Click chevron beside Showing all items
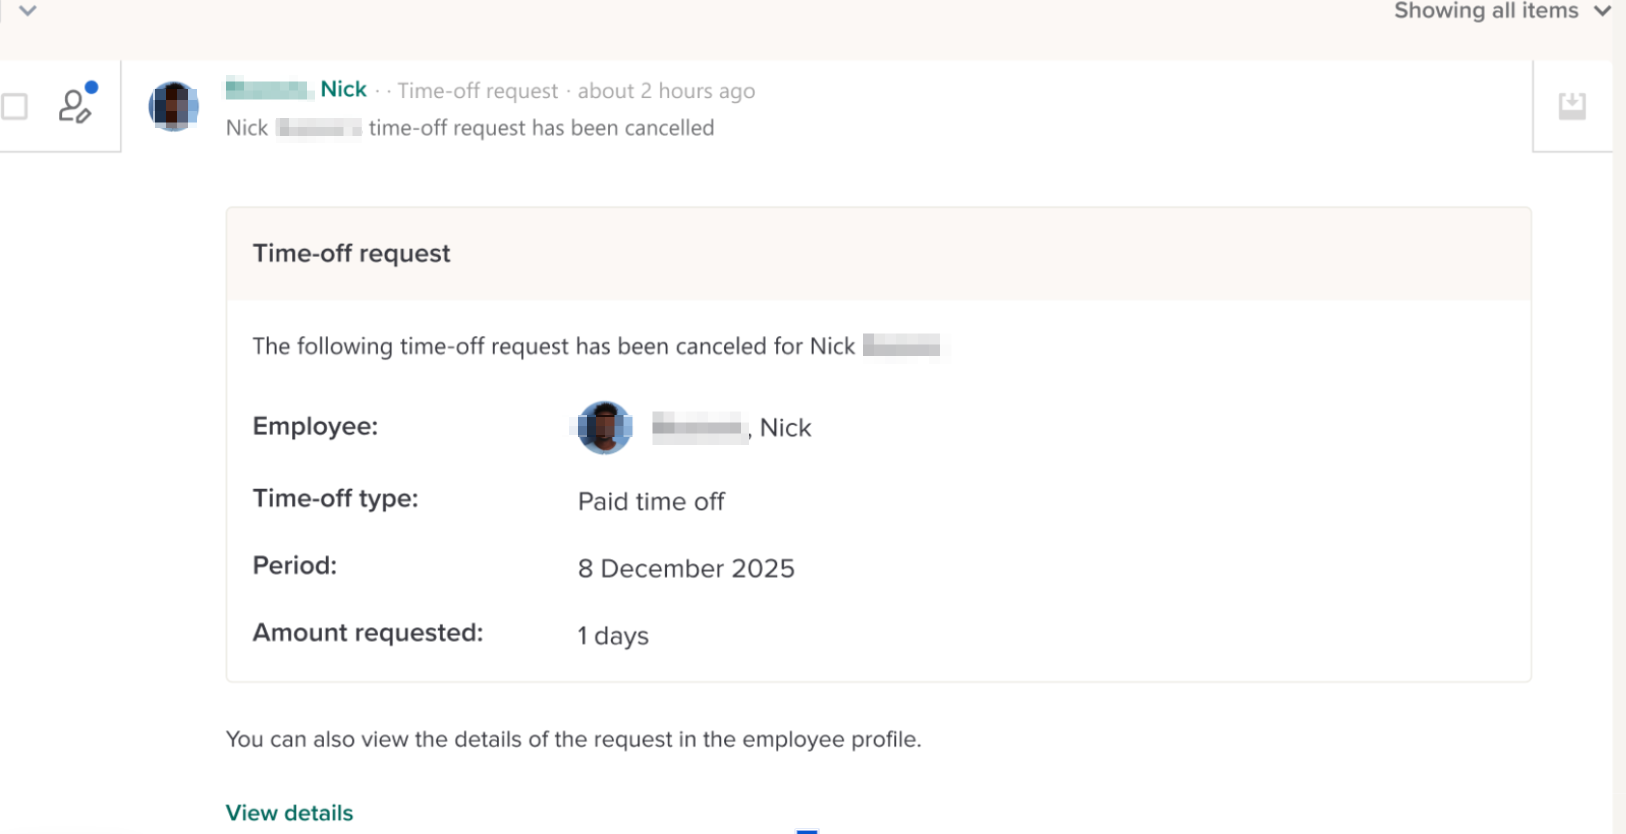The image size is (1626, 834). coord(1602,11)
